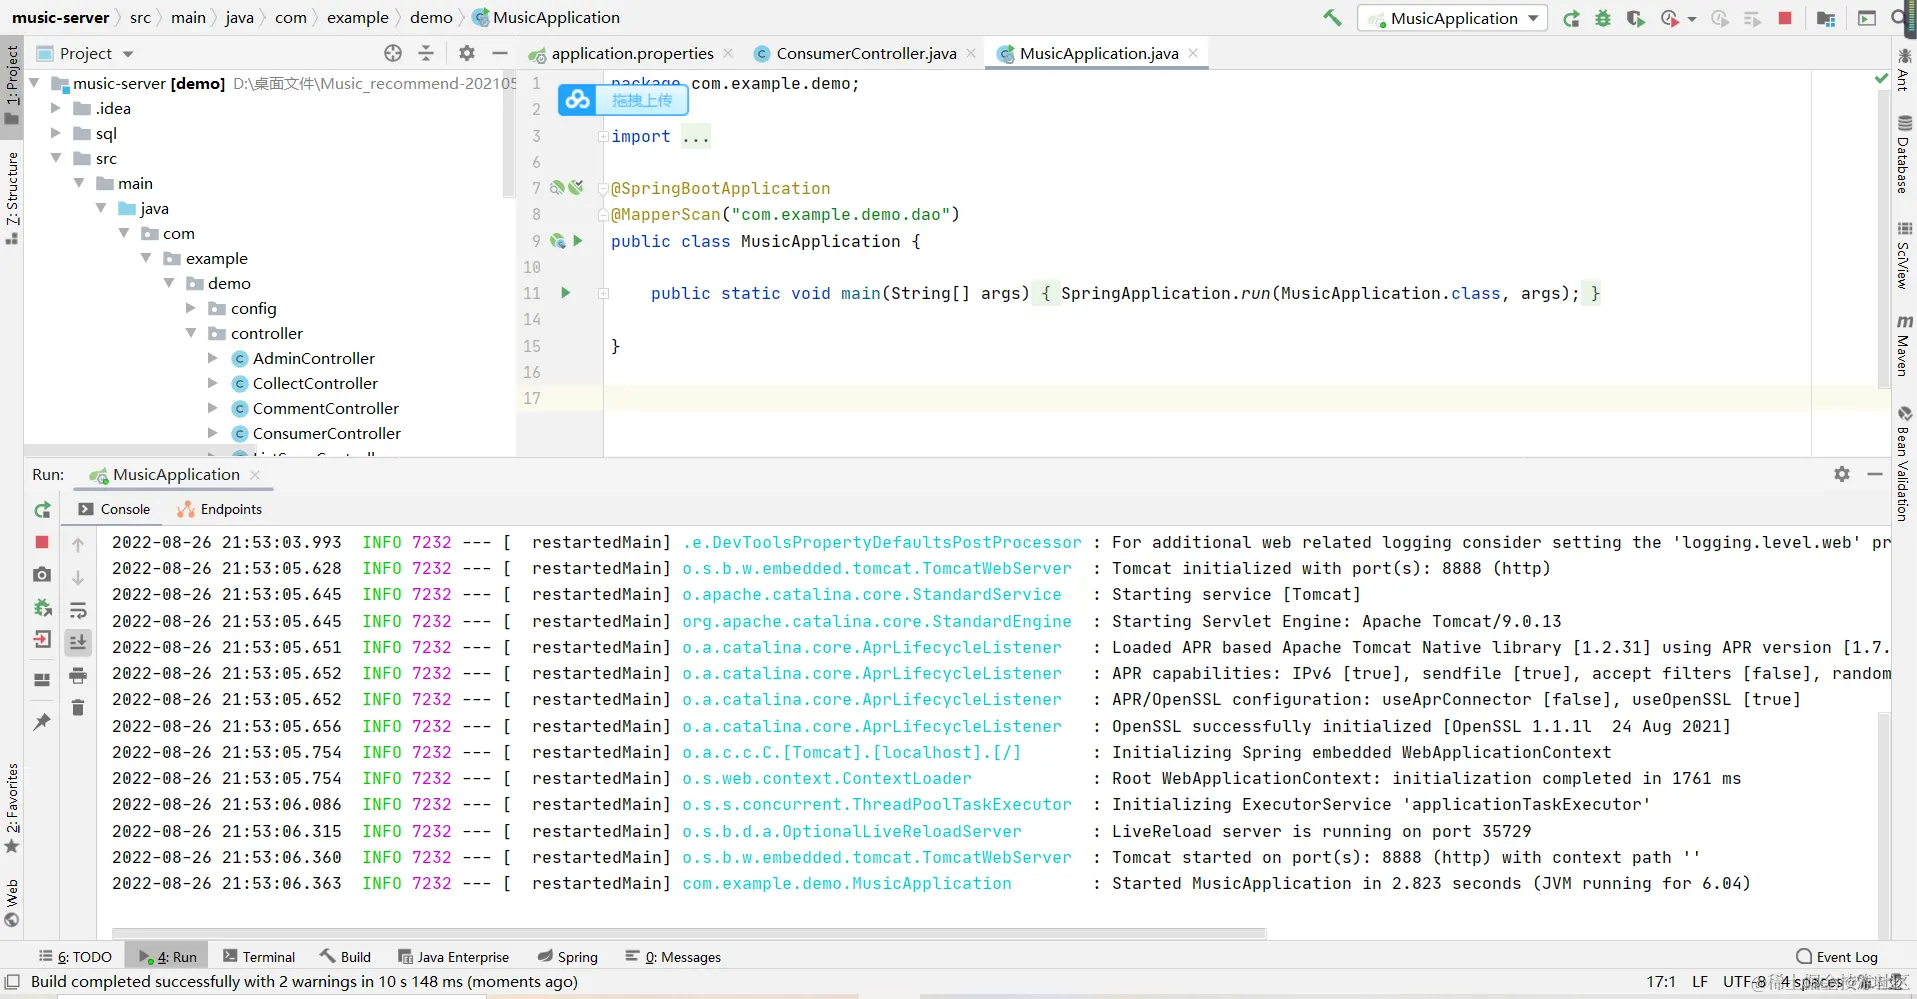1917x999 pixels.
Task: Expand the folded import statements
Action: click(x=602, y=136)
